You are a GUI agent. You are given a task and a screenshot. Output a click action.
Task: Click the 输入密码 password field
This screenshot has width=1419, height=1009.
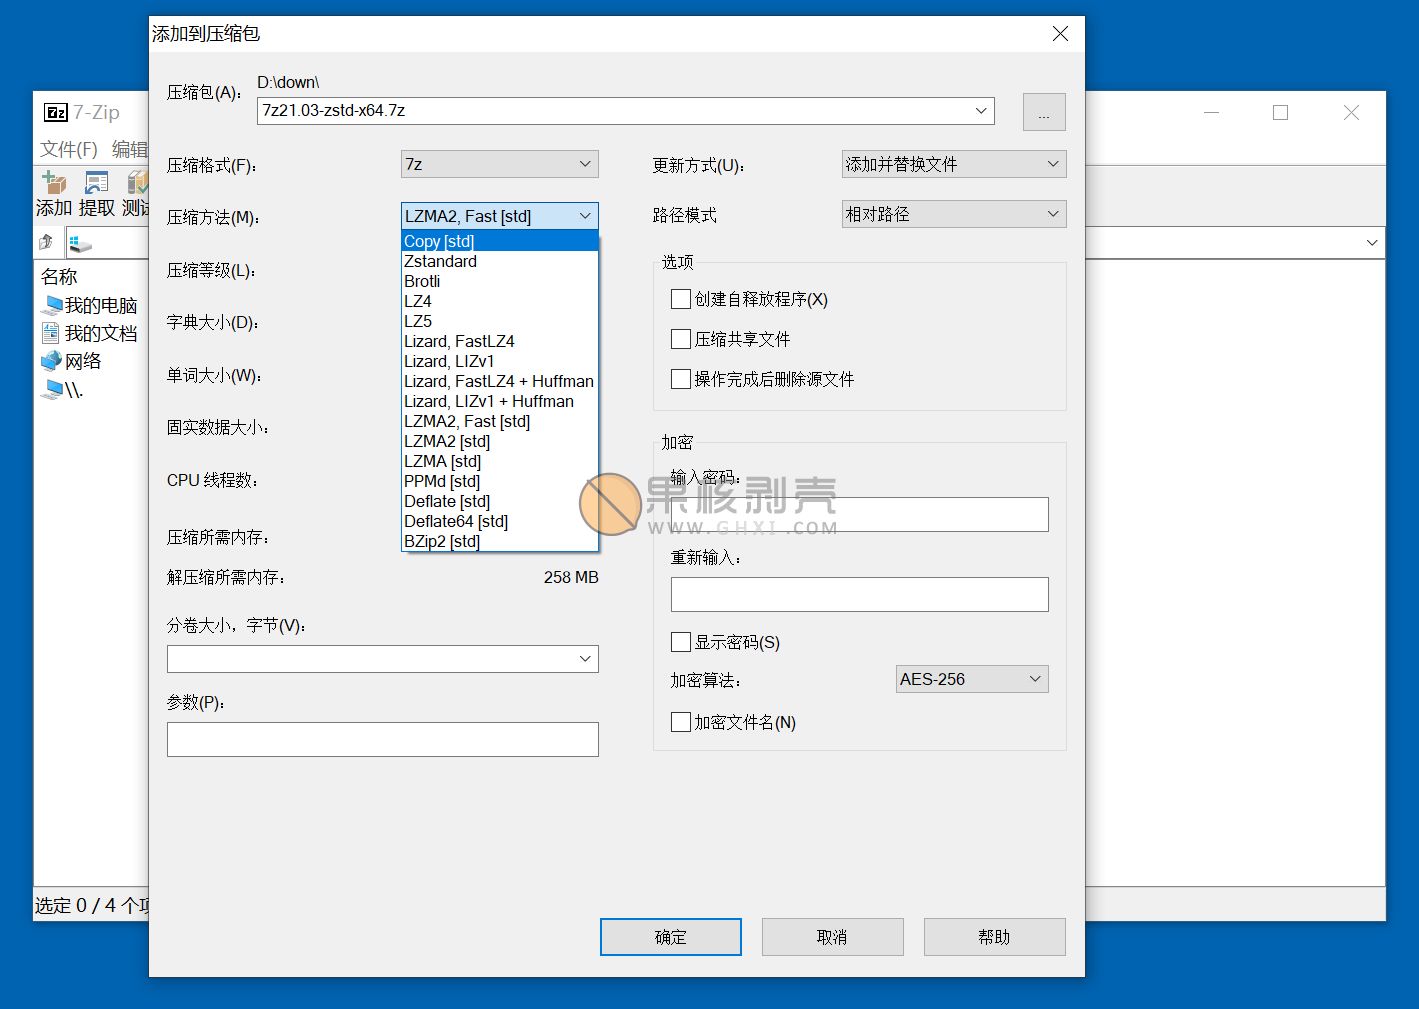click(x=860, y=514)
